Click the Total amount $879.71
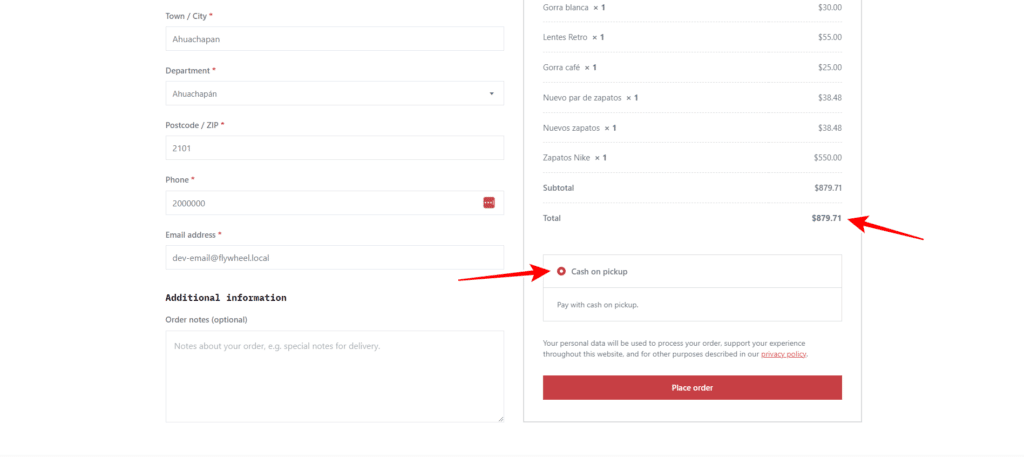 coord(827,218)
